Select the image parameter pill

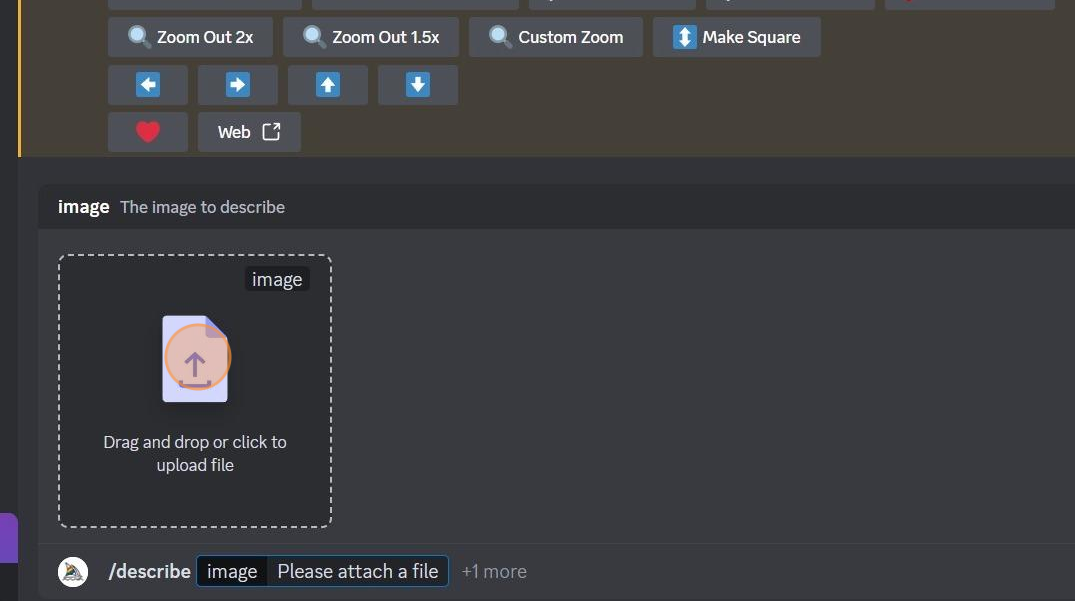click(231, 571)
